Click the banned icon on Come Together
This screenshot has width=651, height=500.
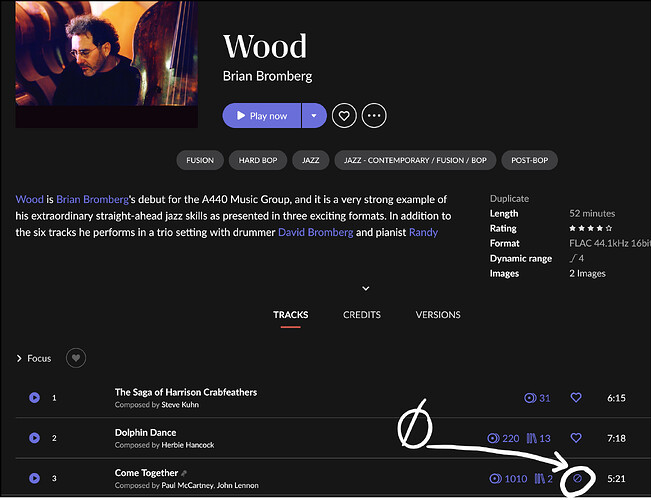pos(577,480)
